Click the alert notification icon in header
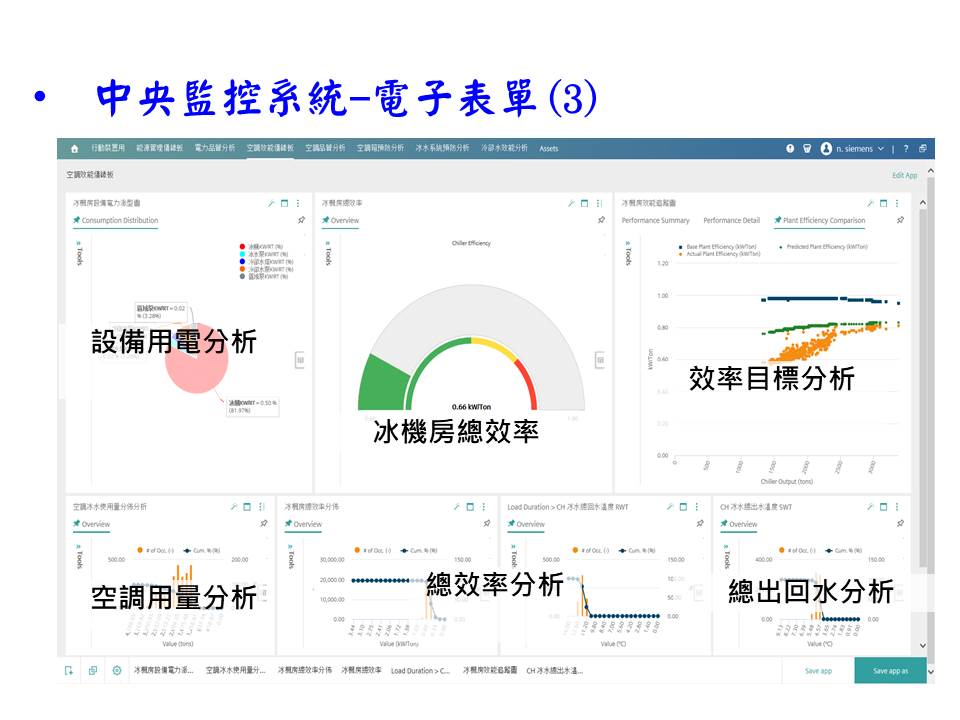Viewport: 960px width, 720px height. pos(790,148)
